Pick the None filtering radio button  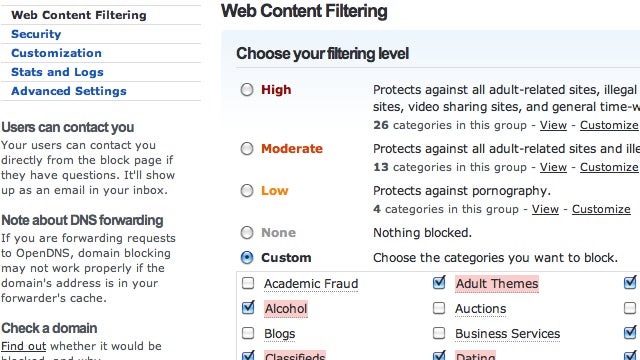(247, 233)
